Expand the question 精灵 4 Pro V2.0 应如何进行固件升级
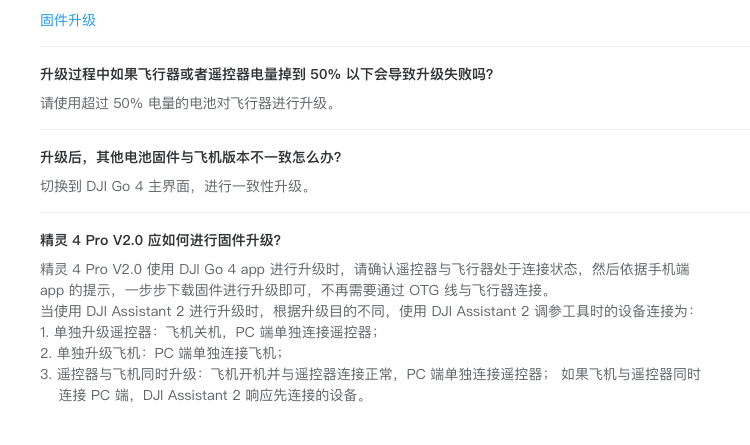This screenshot has width=750, height=445. [x=160, y=240]
